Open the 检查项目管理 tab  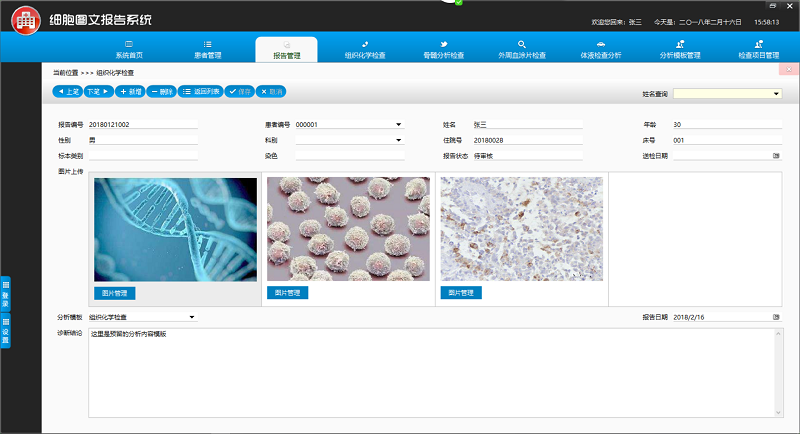coord(759,49)
